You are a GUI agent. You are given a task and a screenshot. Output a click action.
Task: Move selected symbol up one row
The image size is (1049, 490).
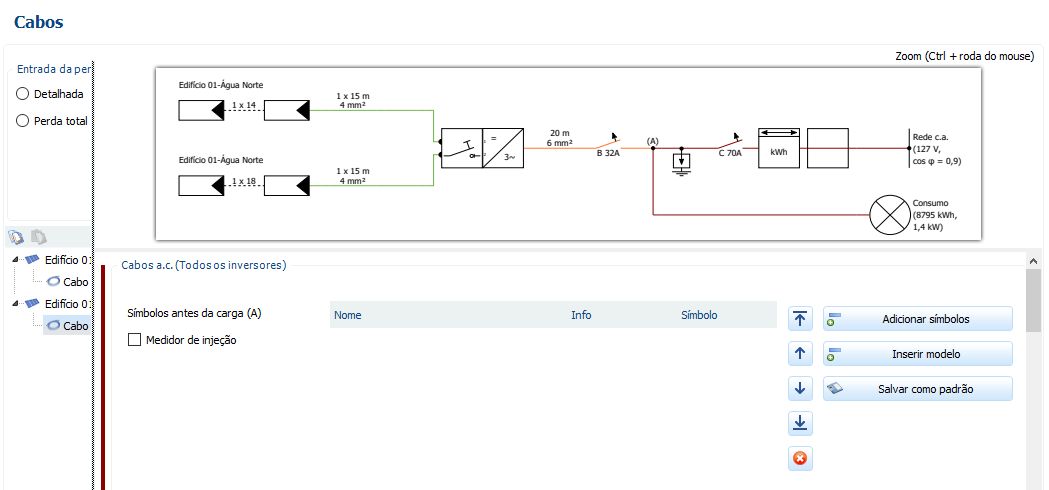point(799,353)
